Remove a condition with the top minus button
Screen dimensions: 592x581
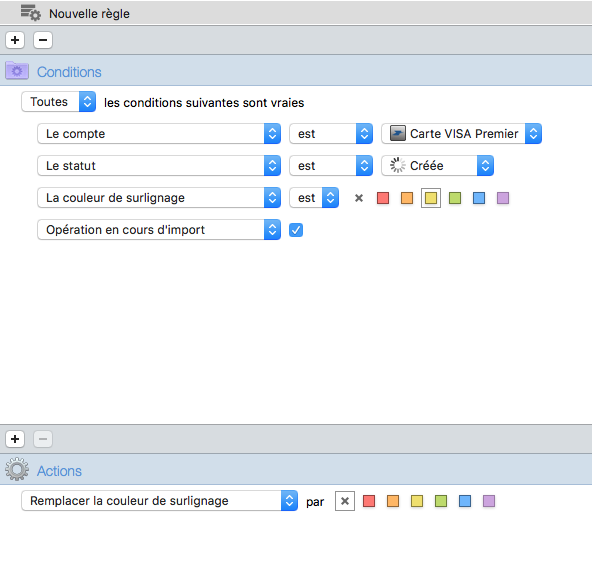[x=43, y=40]
